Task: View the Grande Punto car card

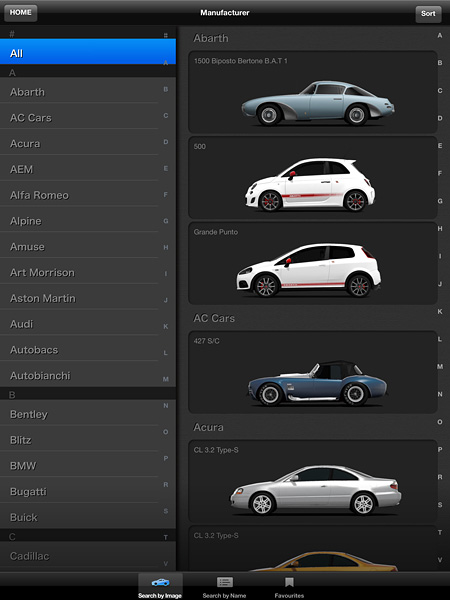Action: (x=313, y=264)
